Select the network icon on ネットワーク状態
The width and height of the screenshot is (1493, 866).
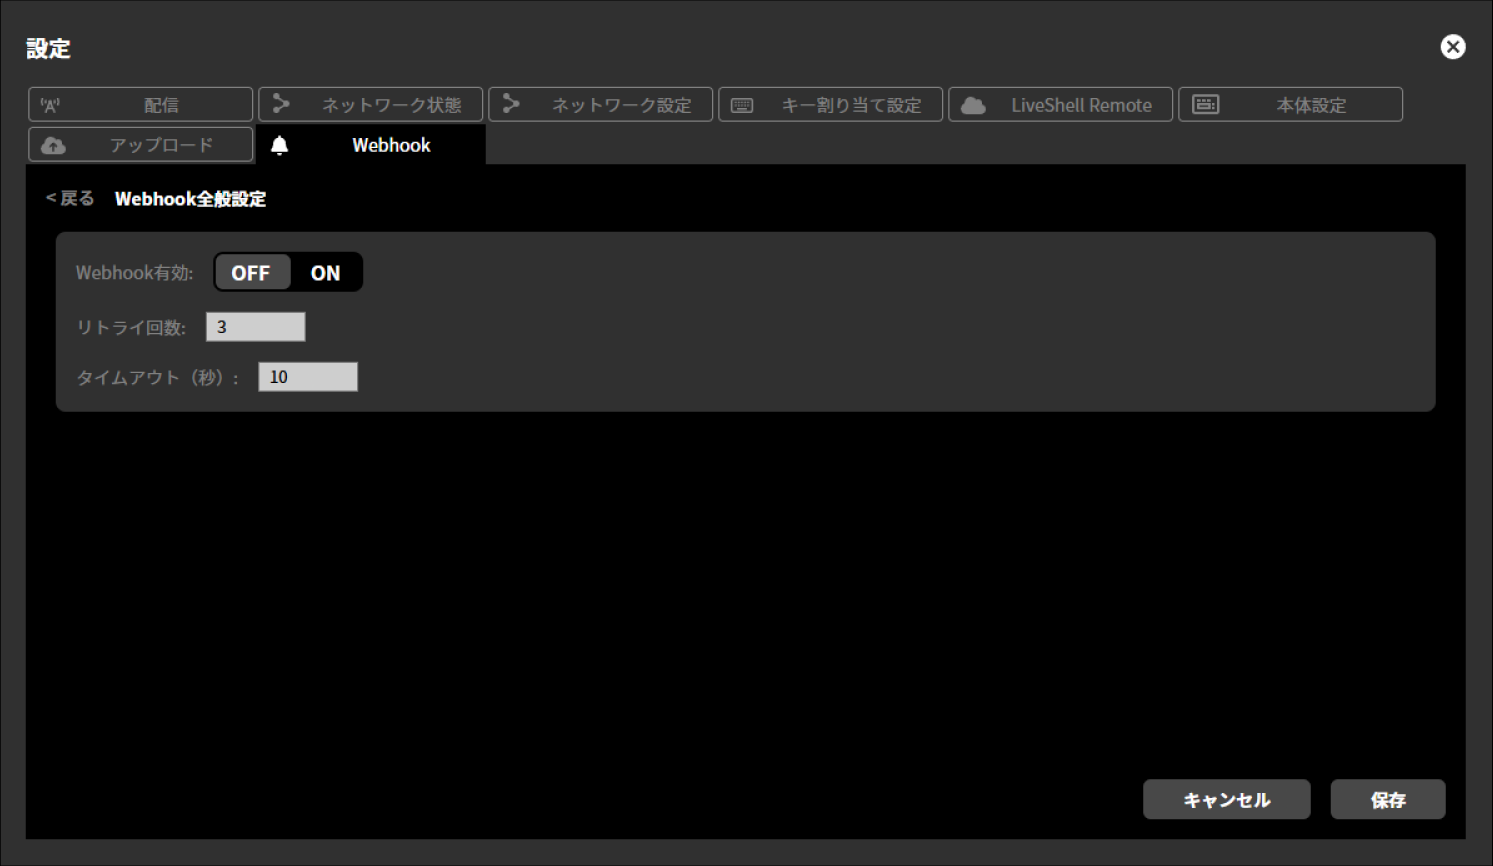(x=282, y=104)
